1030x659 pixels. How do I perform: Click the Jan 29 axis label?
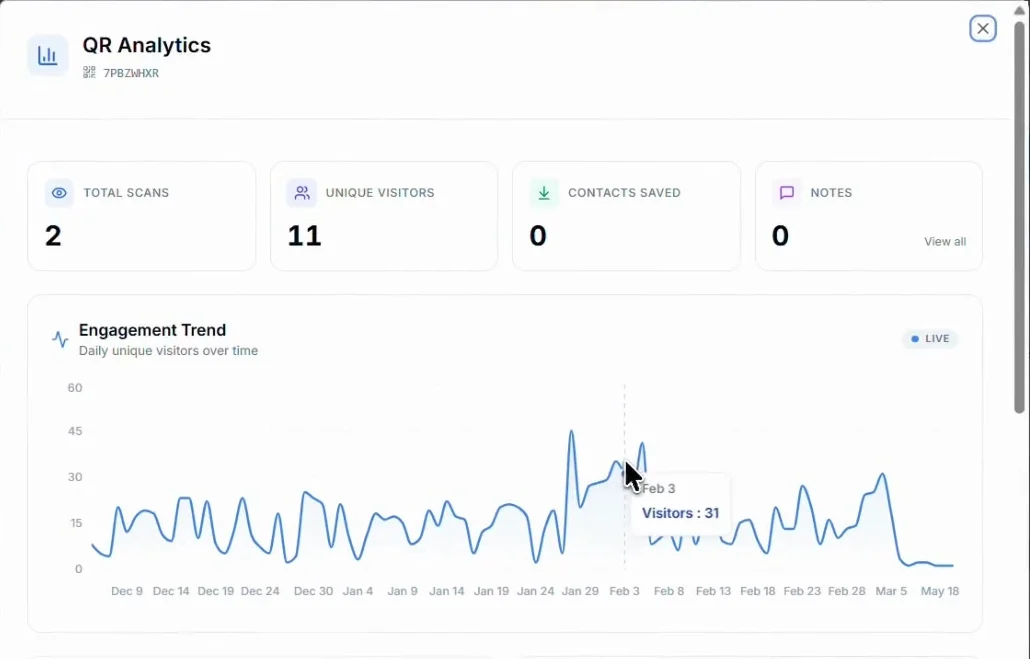click(580, 591)
